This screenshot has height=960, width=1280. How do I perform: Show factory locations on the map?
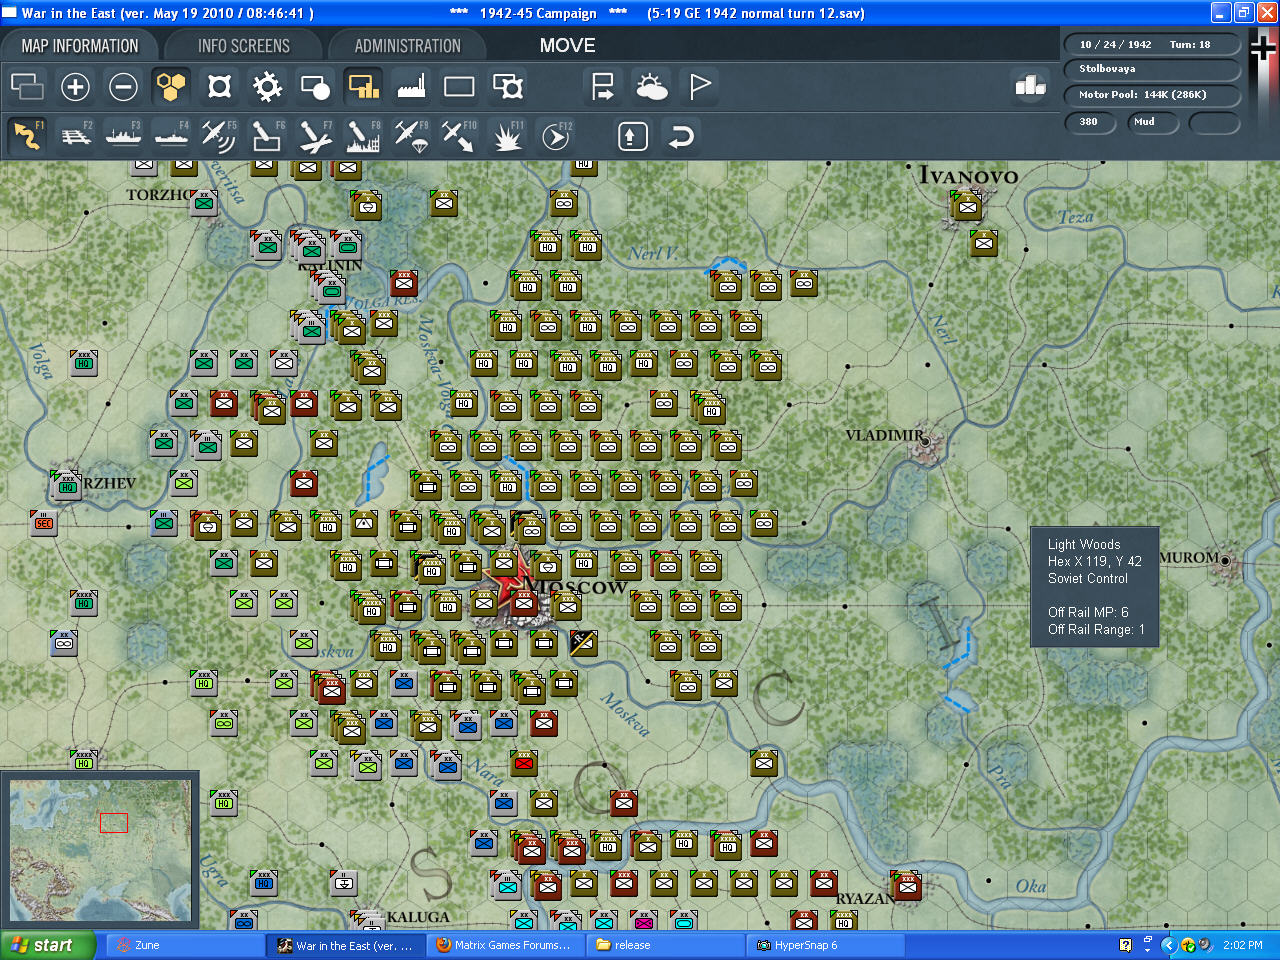click(411, 87)
